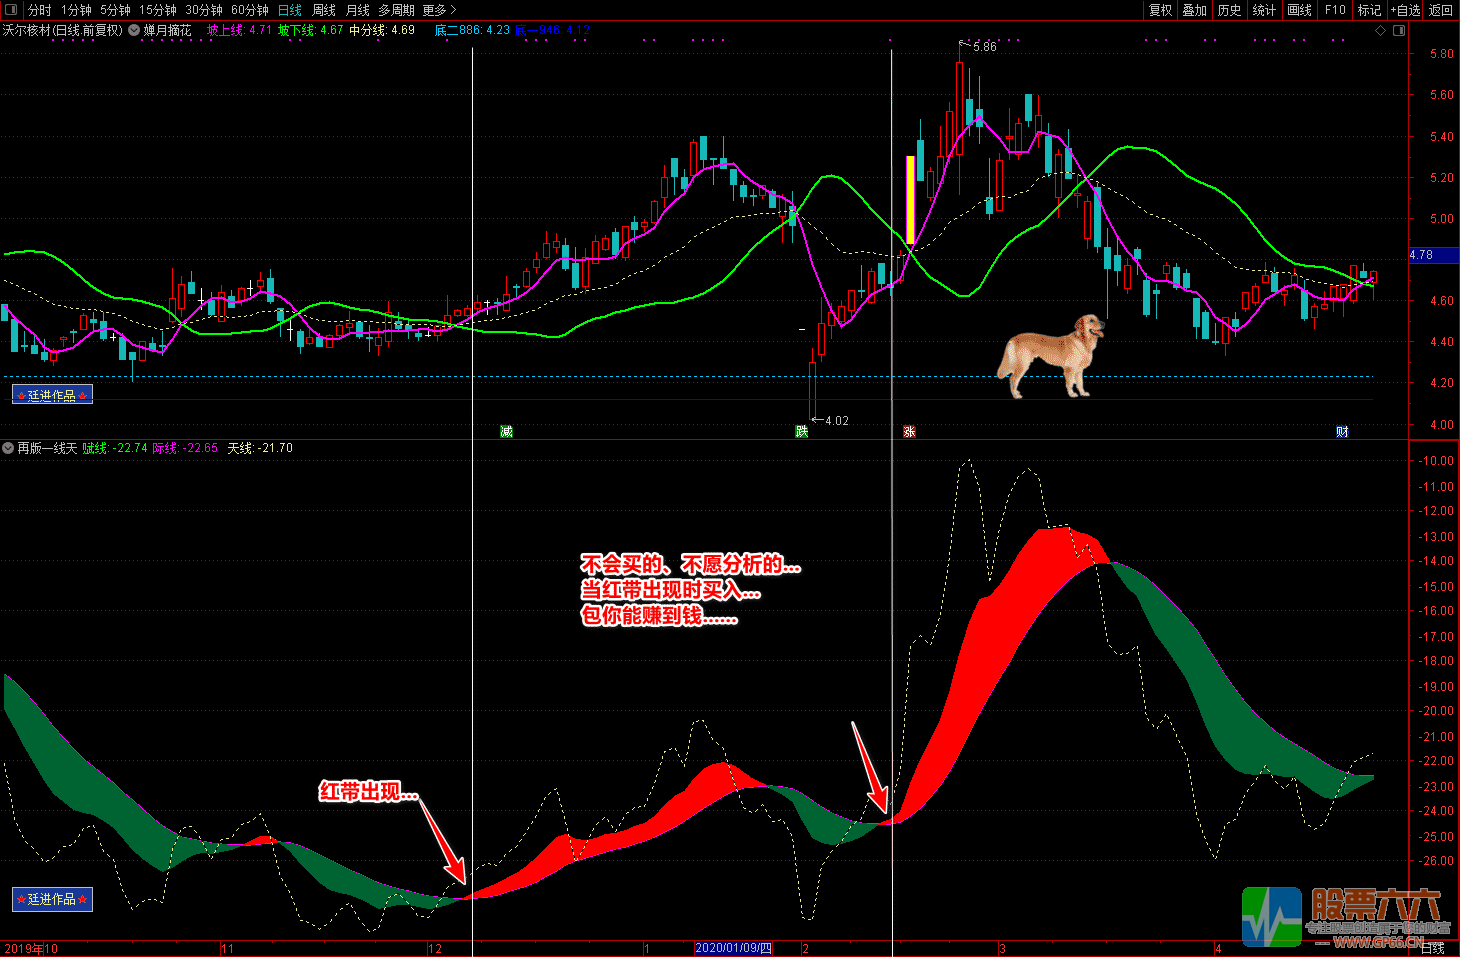Viewport: 1460px width, 957px height.
Task: Click the 5.86 high price label
Action: (x=984, y=46)
